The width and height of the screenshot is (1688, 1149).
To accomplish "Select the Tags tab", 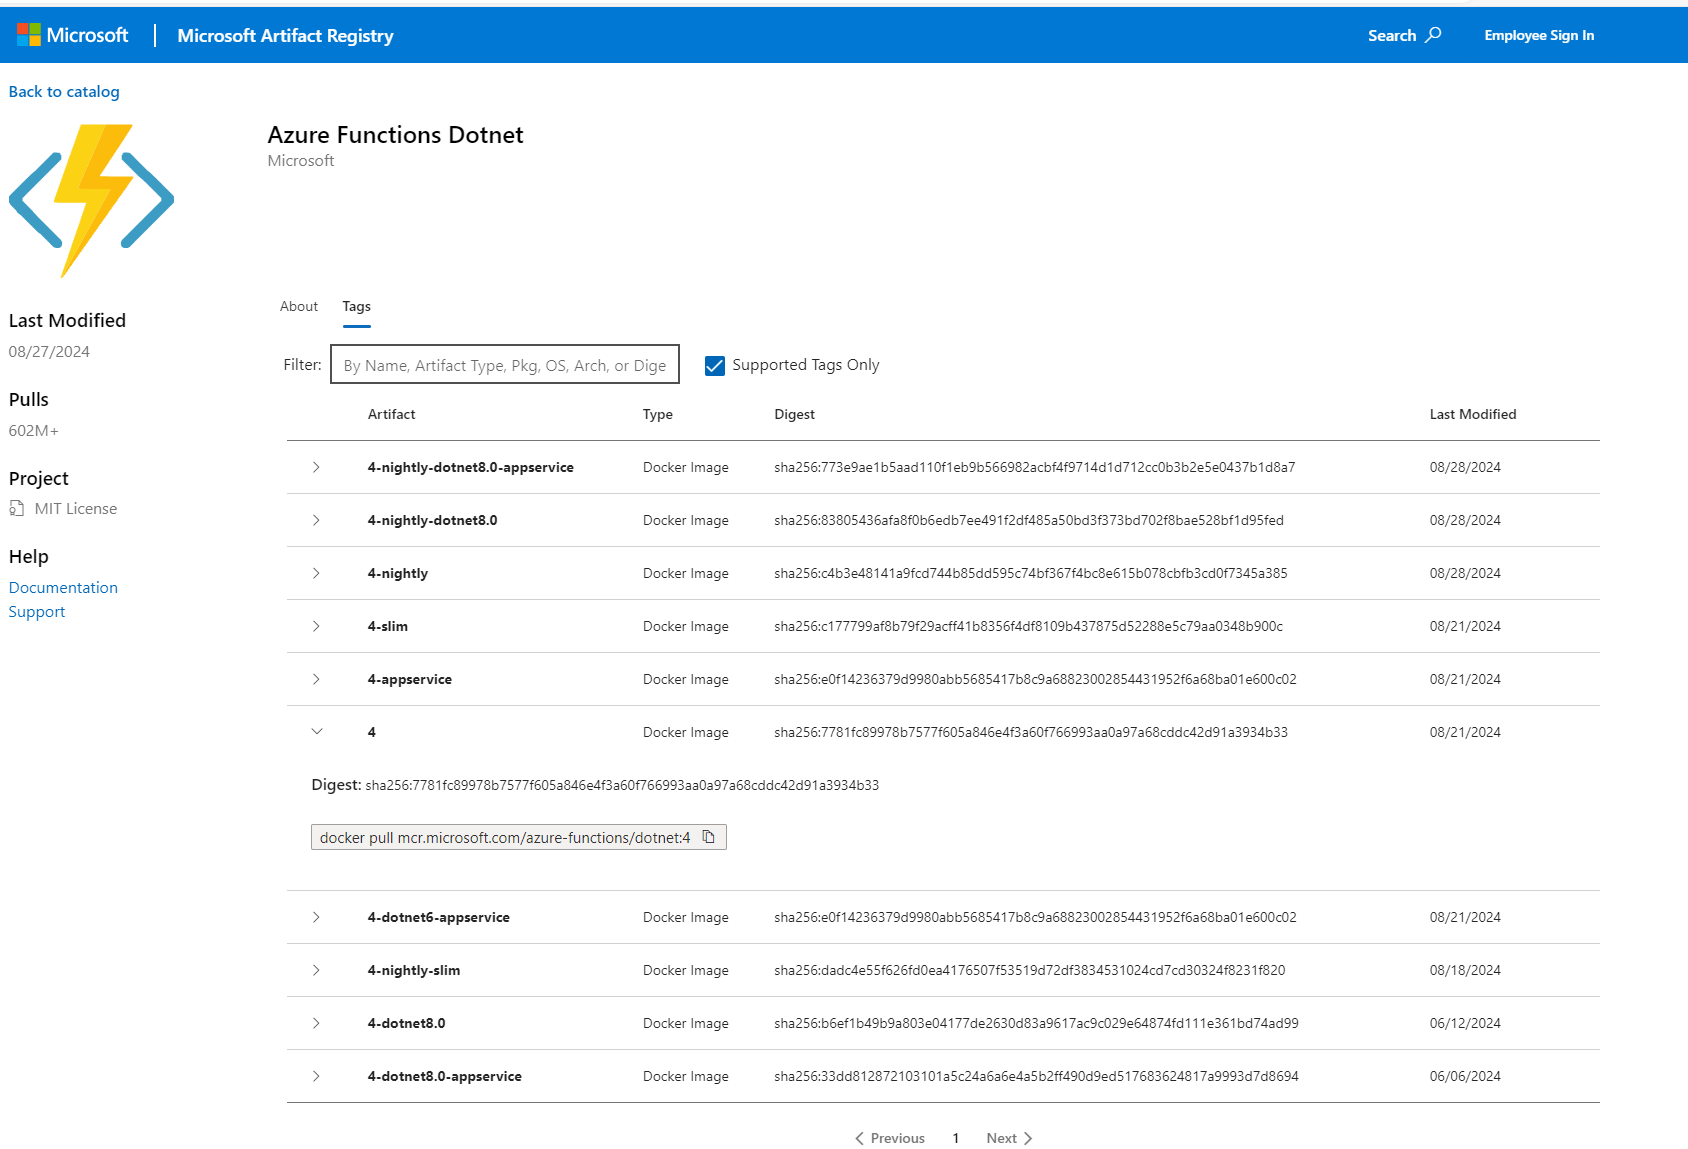I will (356, 306).
